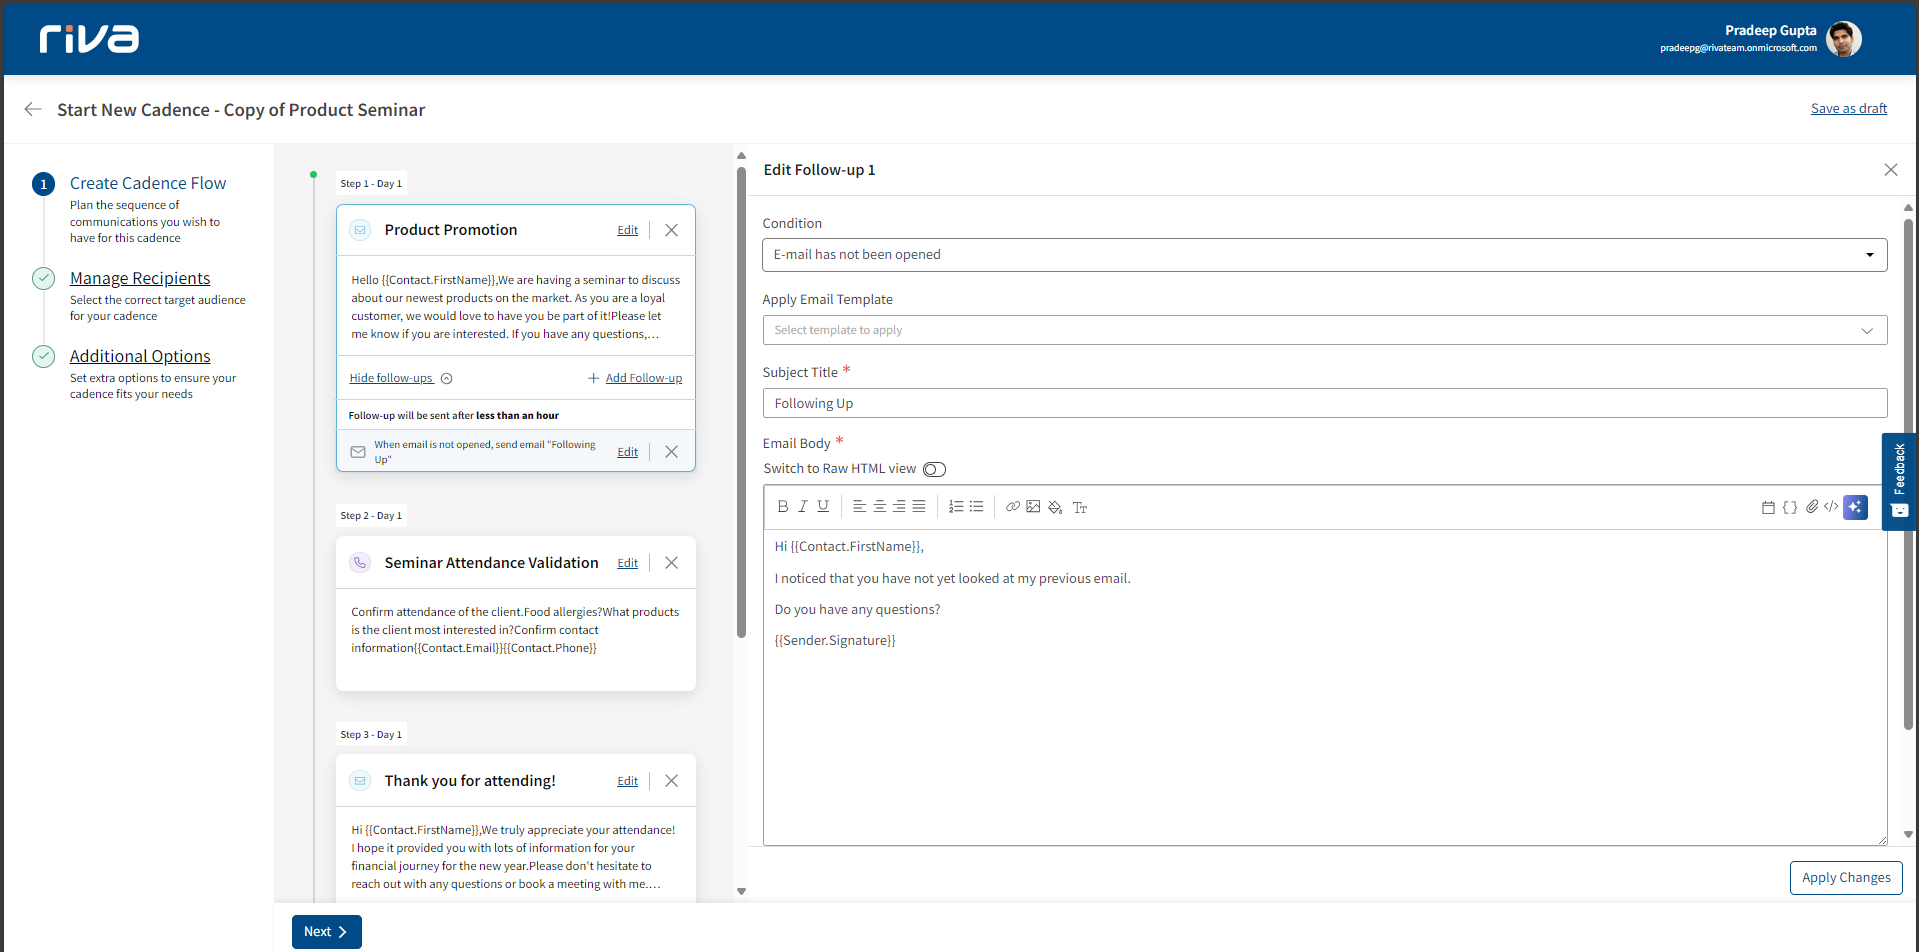The width and height of the screenshot is (1919, 952).
Task: Open Additional Options step
Action: [x=140, y=356]
